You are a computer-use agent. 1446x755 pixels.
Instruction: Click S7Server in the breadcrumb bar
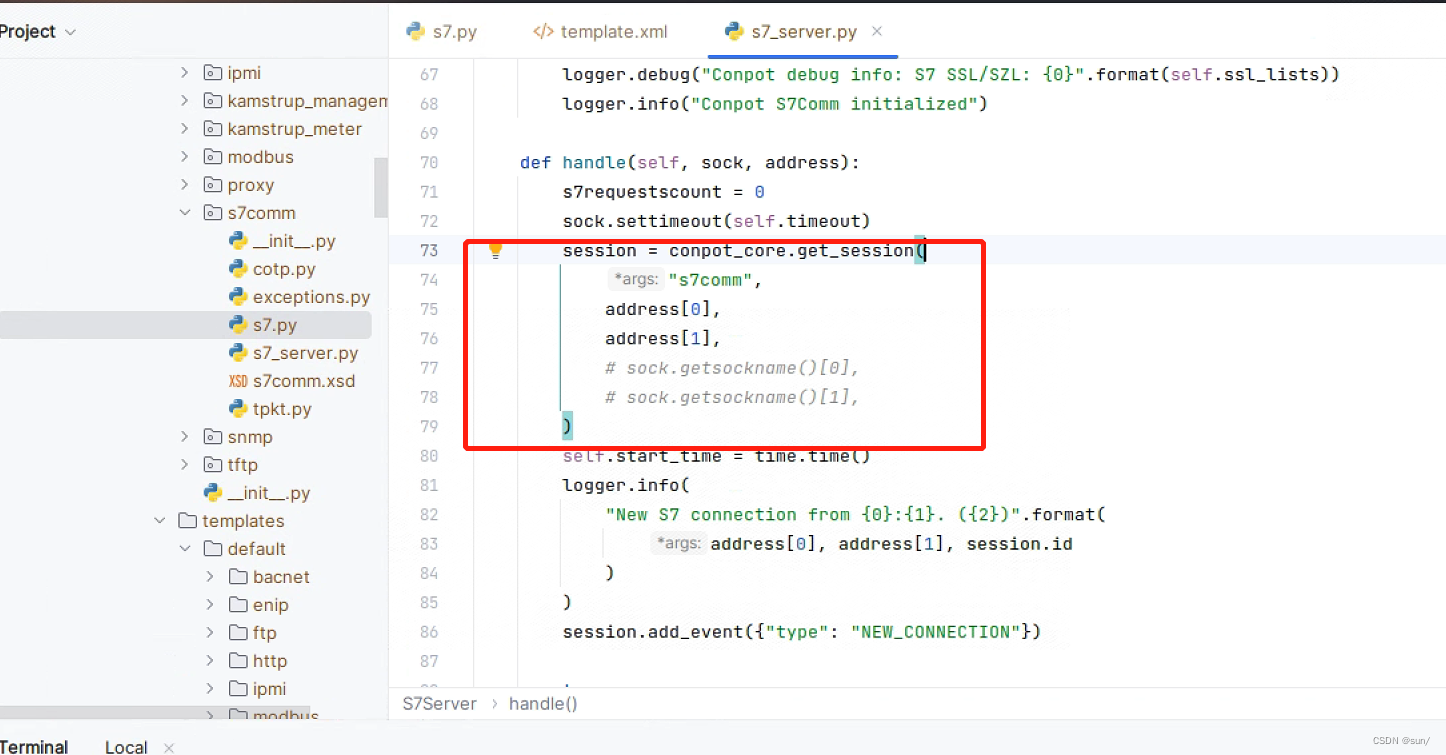[x=439, y=703]
